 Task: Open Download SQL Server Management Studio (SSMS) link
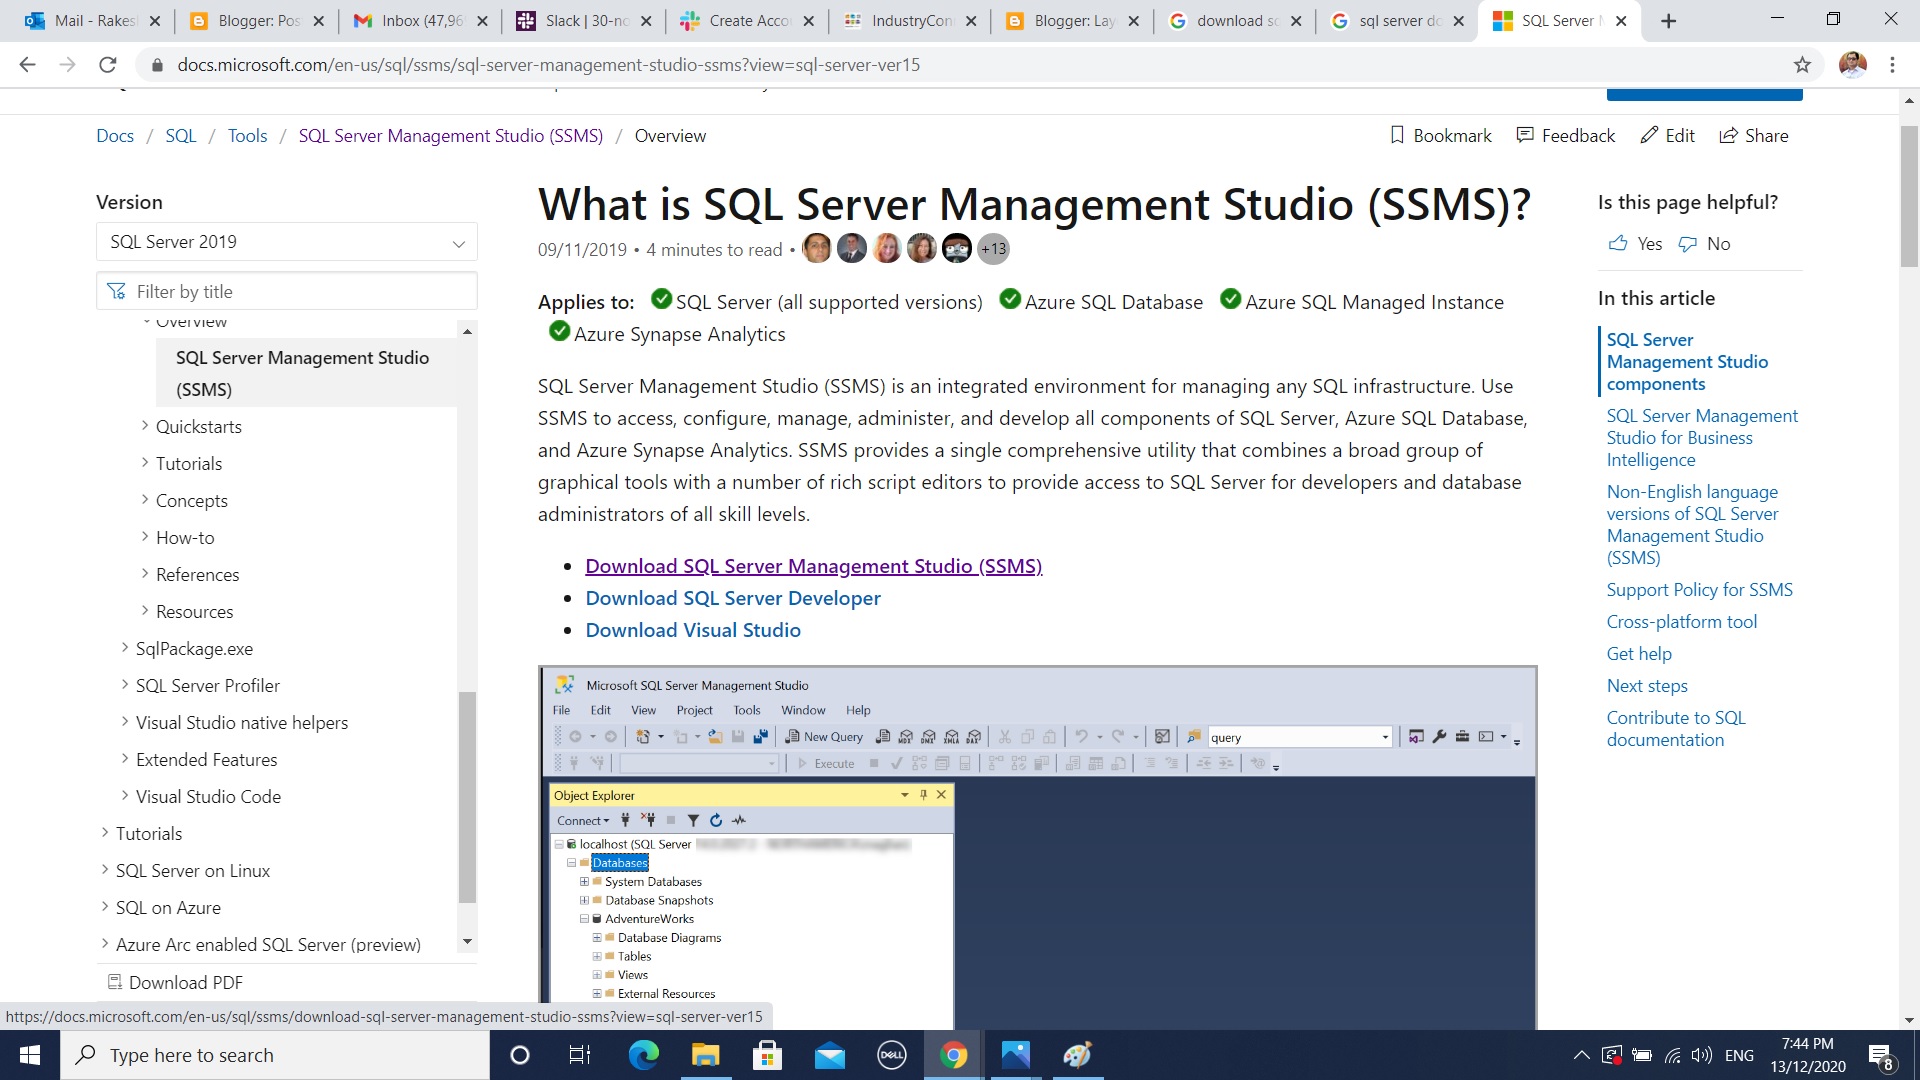(x=813, y=566)
